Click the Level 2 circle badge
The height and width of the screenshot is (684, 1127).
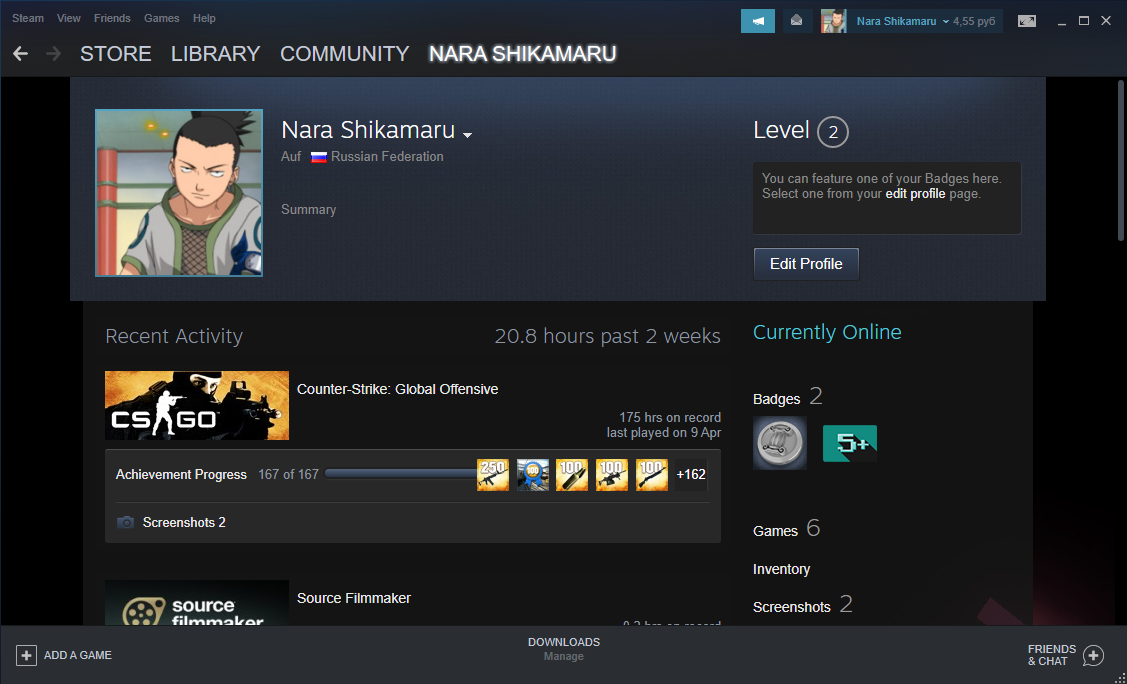[x=833, y=132]
